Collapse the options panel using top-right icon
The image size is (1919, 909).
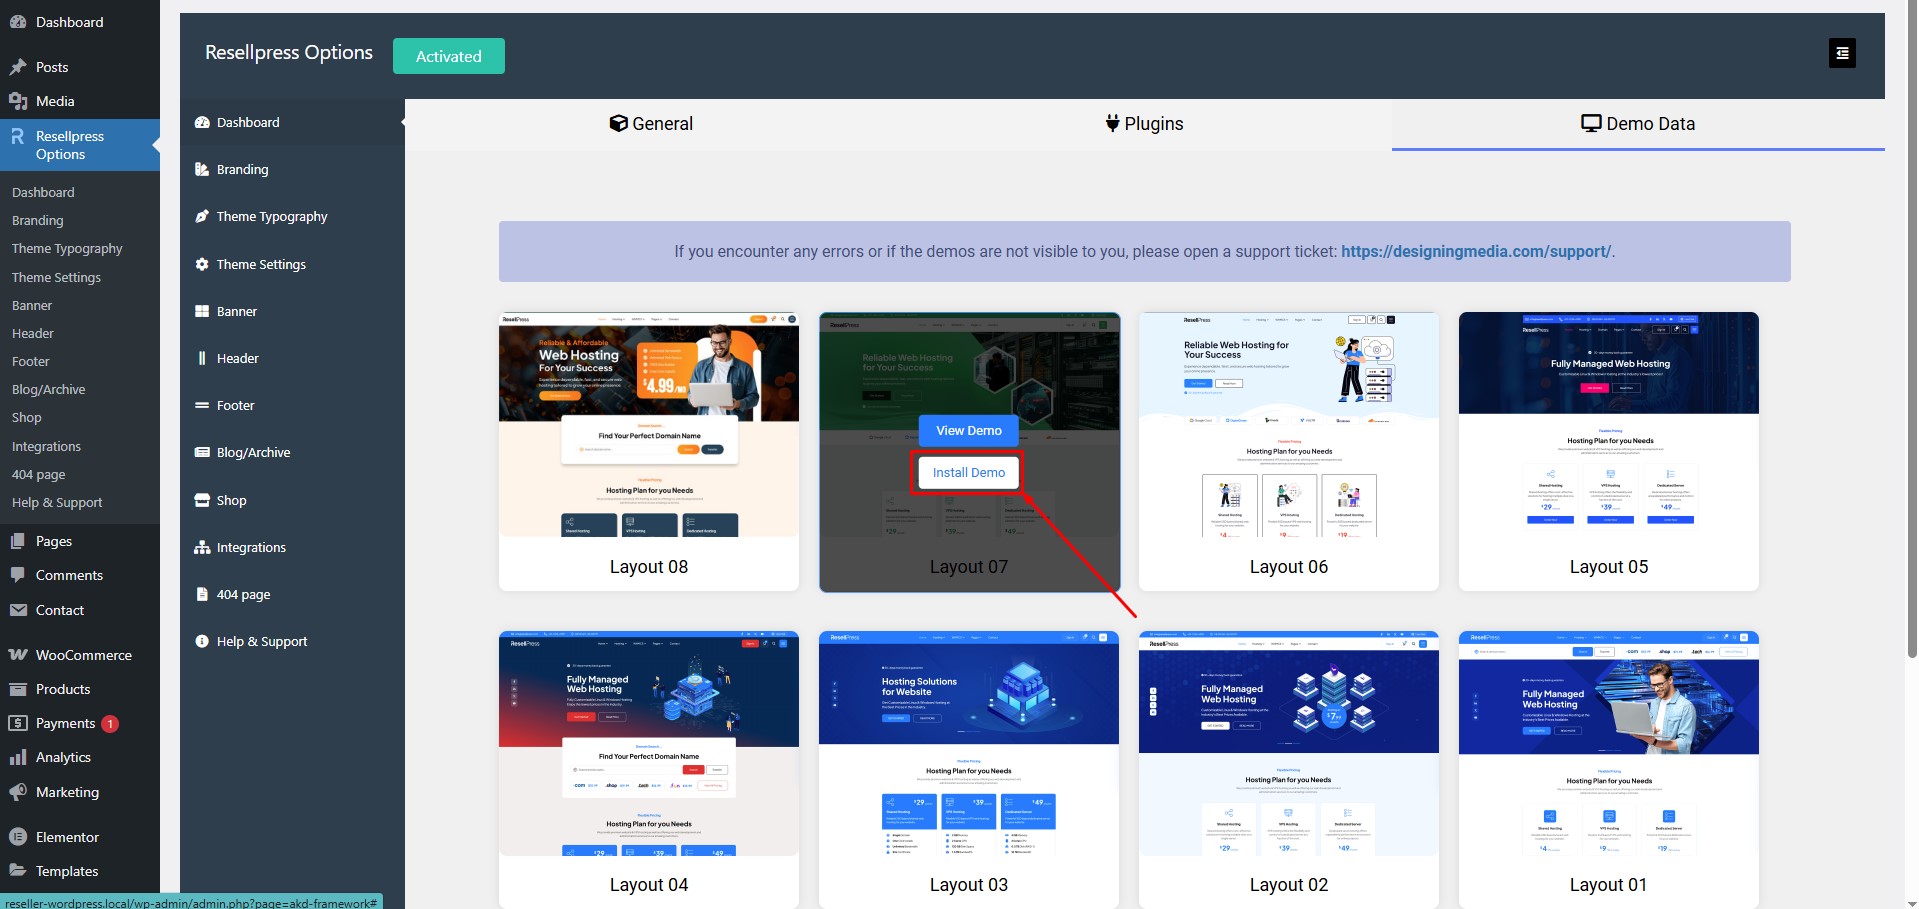click(x=1841, y=52)
